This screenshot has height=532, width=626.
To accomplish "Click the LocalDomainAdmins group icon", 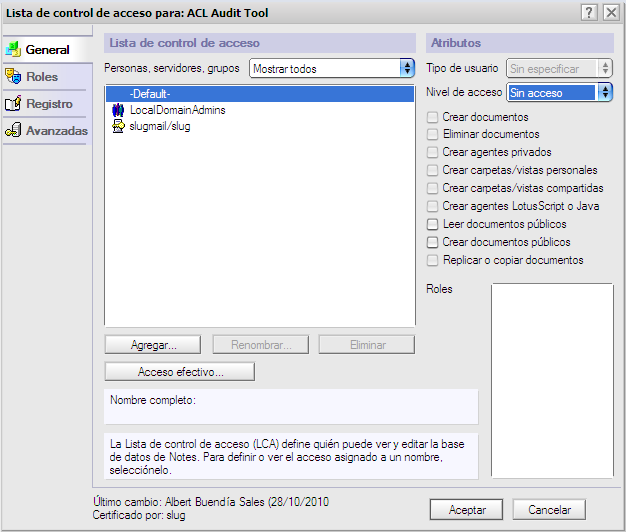I will (118, 110).
